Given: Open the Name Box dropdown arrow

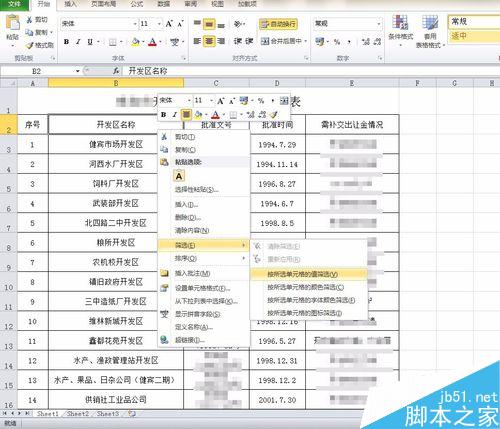Looking at the screenshot, I should pos(77,71).
